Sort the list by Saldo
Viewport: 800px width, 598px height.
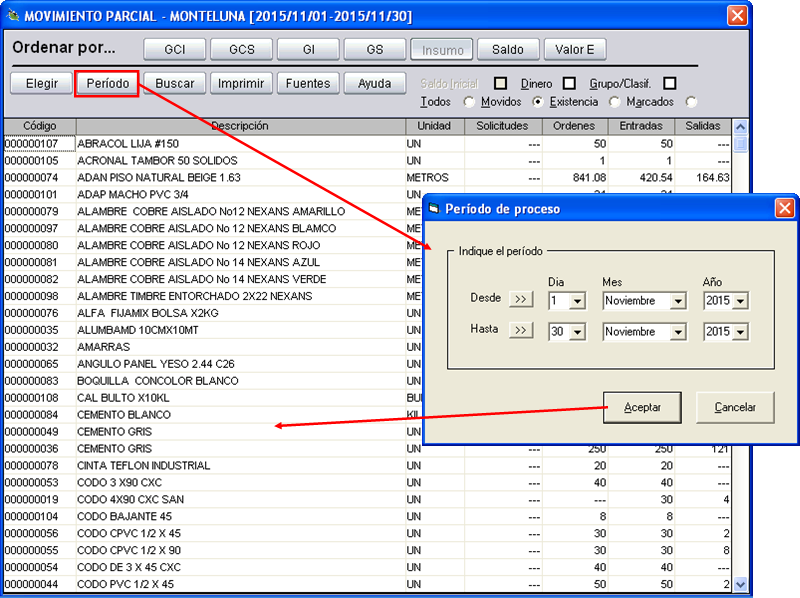[508, 49]
